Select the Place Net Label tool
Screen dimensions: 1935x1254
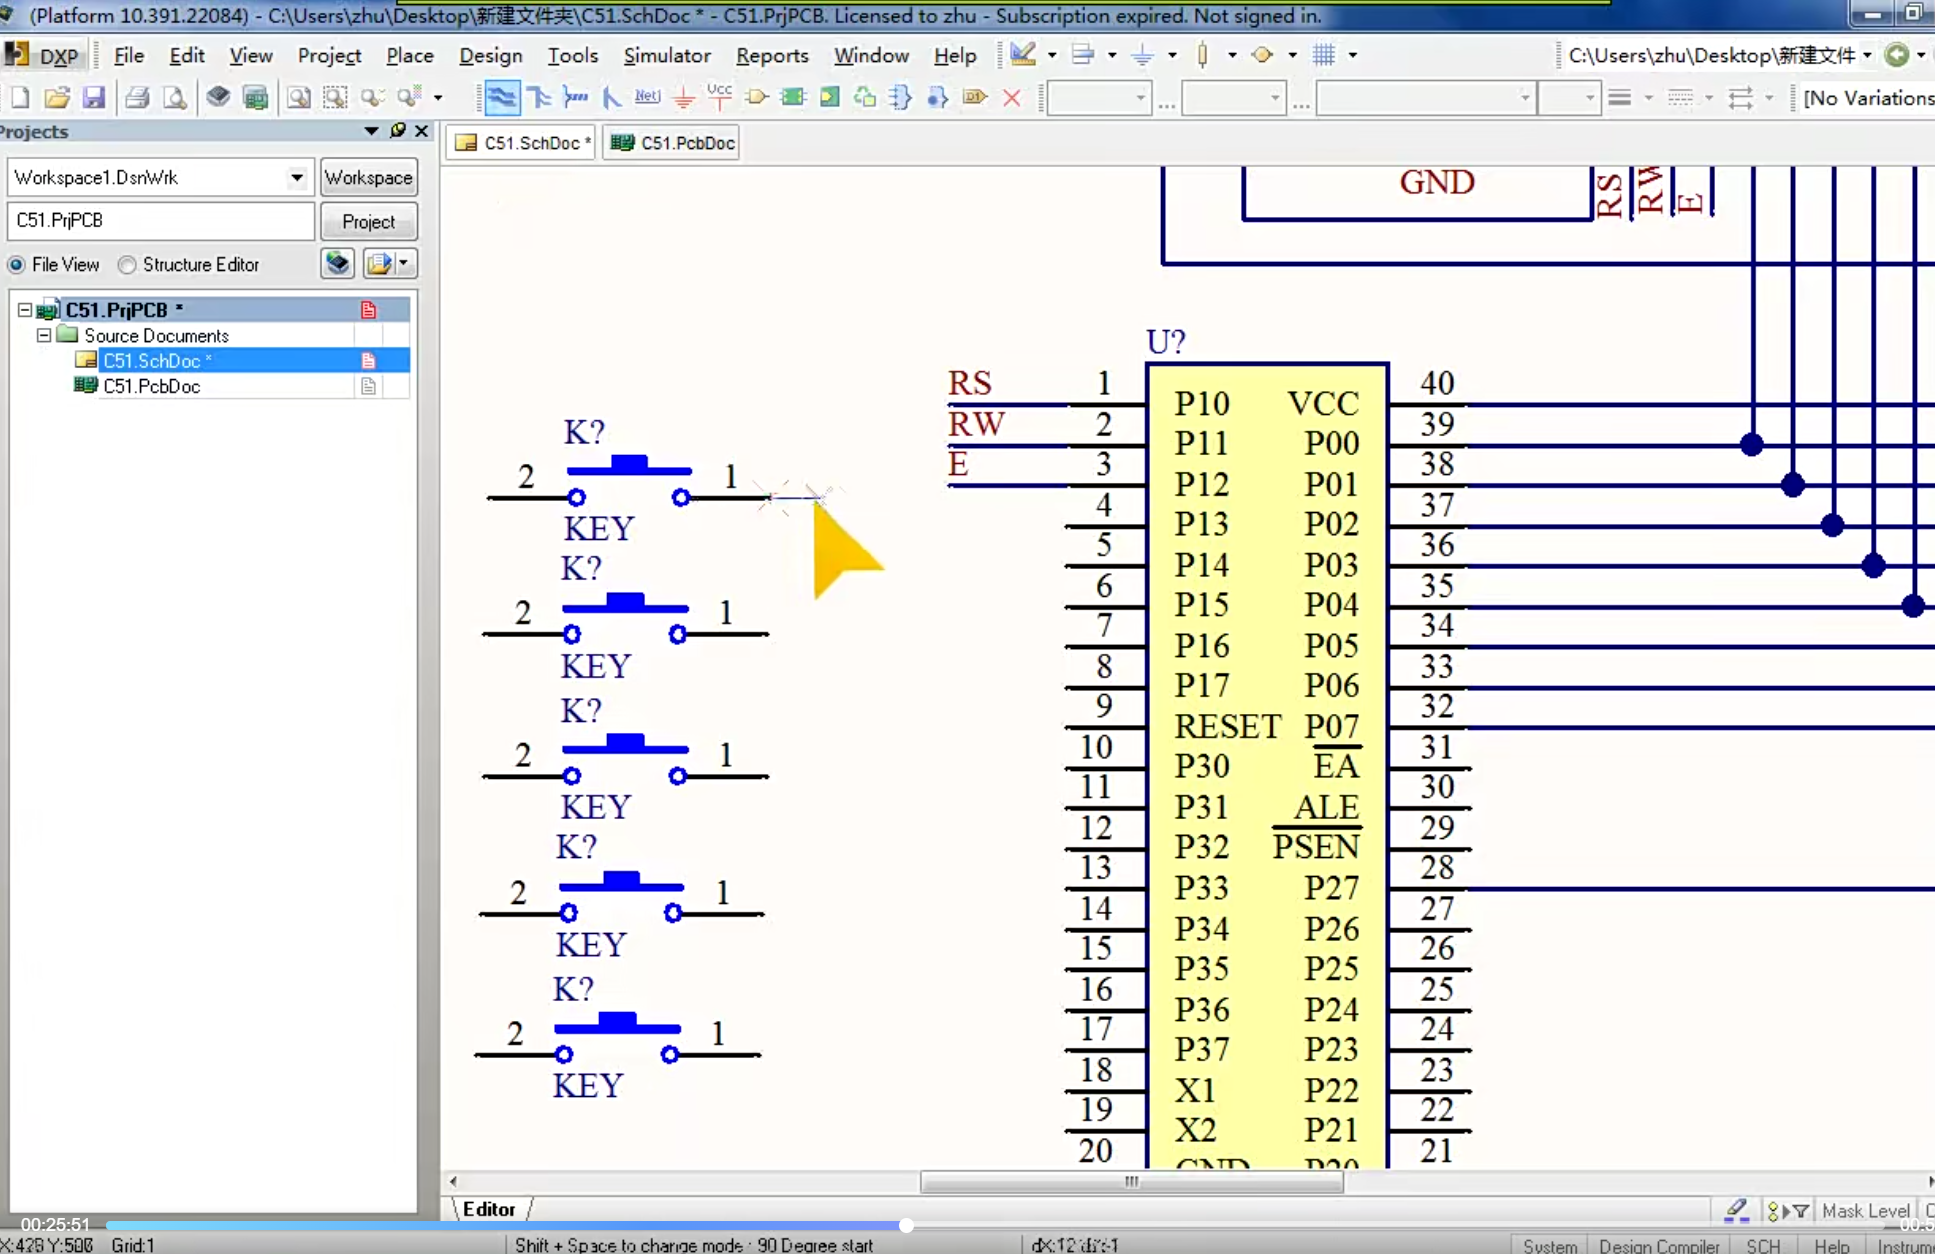[x=647, y=97]
